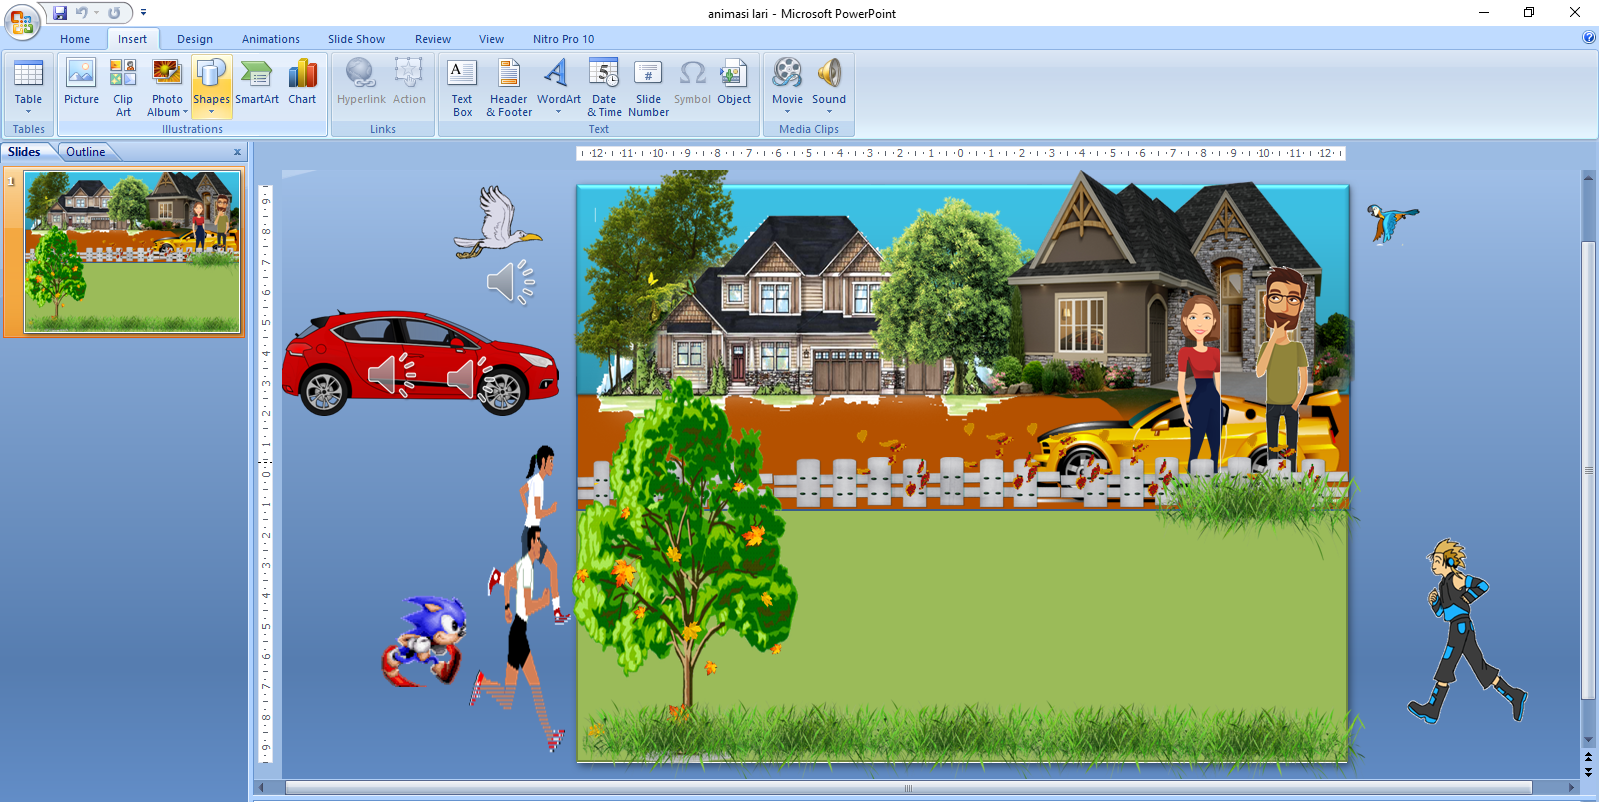Screen dimensions: 1599x802
Task: Open the WordArt dropdown
Action: (x=558, y=87)
